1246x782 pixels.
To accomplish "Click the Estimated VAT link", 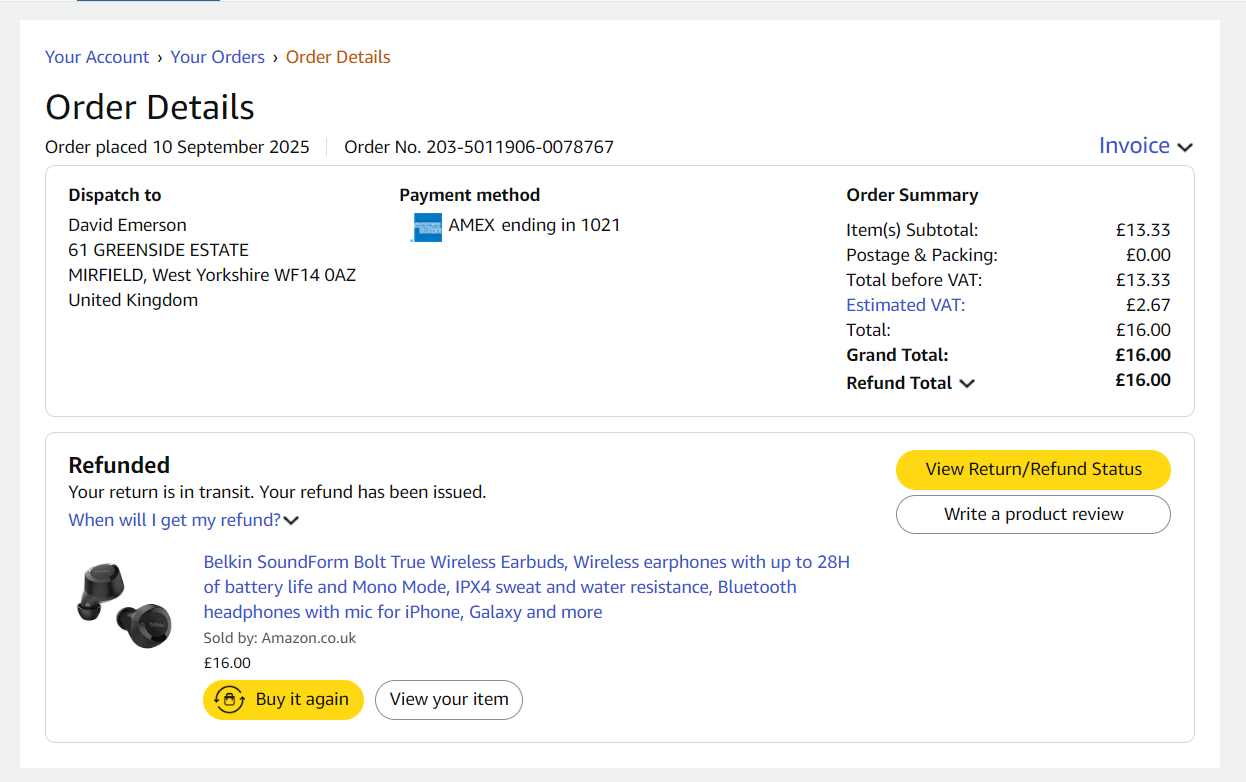I will coord(906,305).
